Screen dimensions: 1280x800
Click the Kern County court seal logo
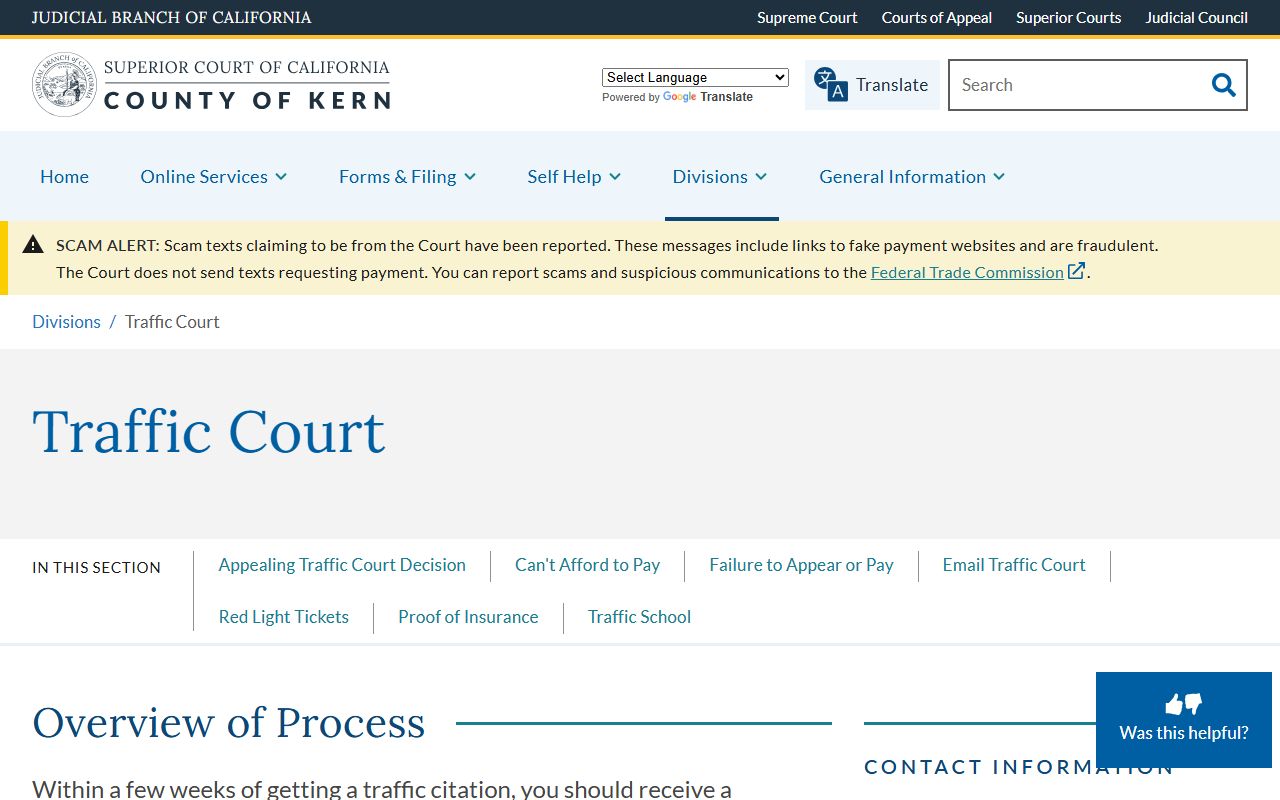[64, 85]
